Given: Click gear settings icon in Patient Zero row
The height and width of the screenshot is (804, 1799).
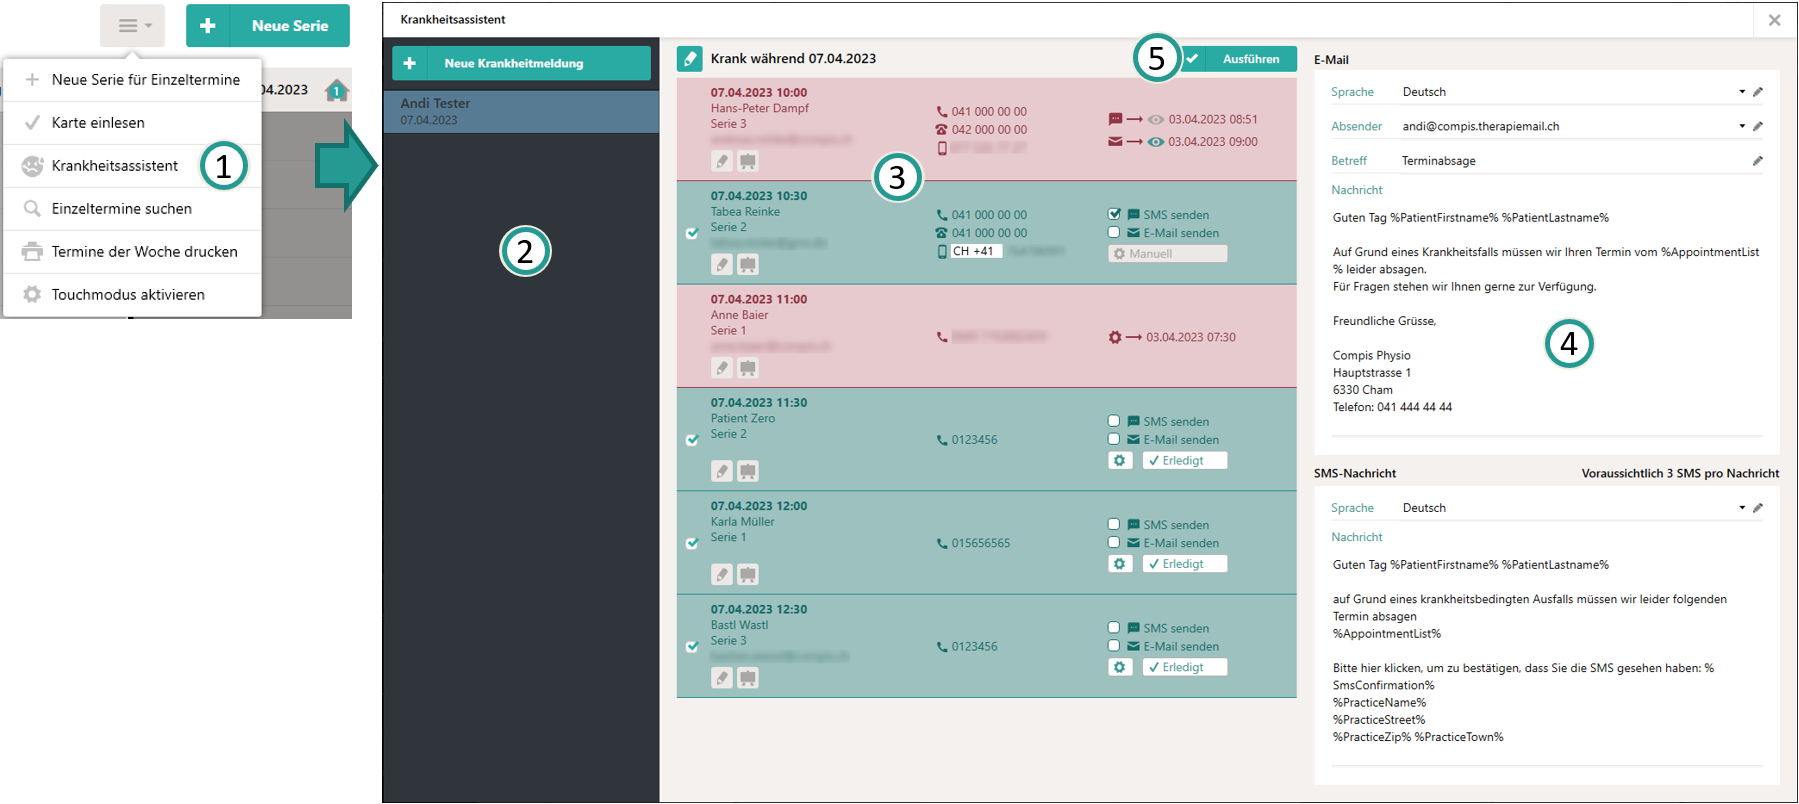Looking at the screenshot, I should coord(1119,461).
